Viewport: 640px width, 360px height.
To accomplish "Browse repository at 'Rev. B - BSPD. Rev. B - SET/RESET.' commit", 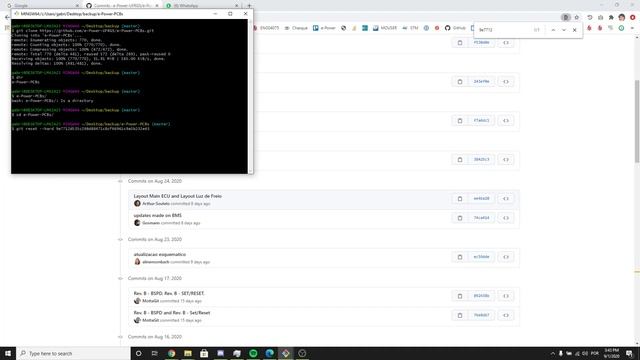I will [506, 296].
